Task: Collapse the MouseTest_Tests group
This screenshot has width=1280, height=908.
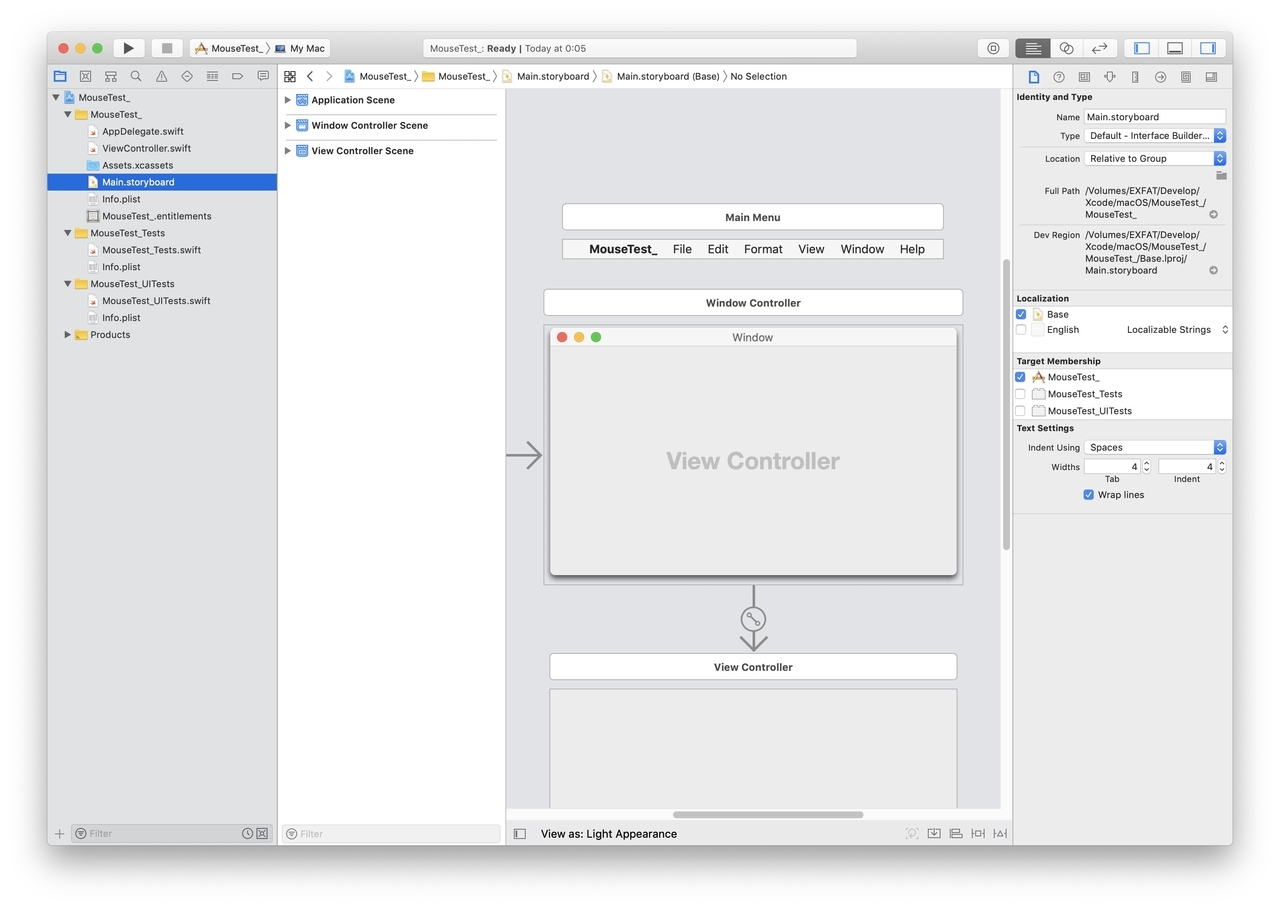Action: pos(68,233)
